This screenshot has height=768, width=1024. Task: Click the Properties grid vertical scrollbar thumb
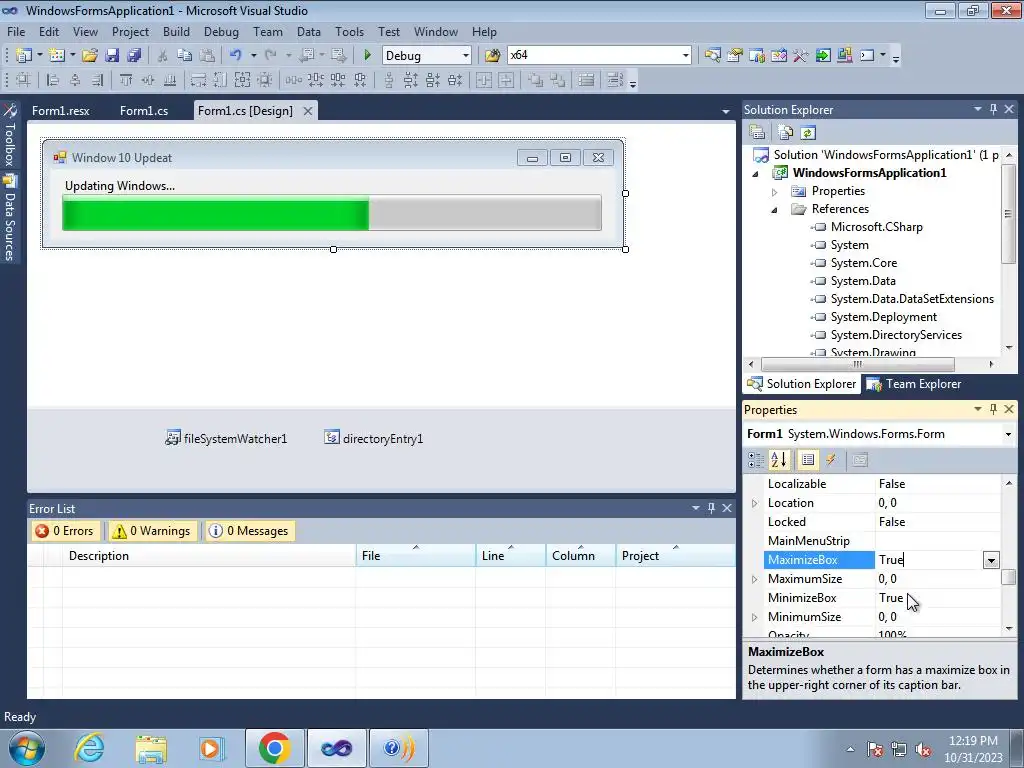pos(1009,577)
